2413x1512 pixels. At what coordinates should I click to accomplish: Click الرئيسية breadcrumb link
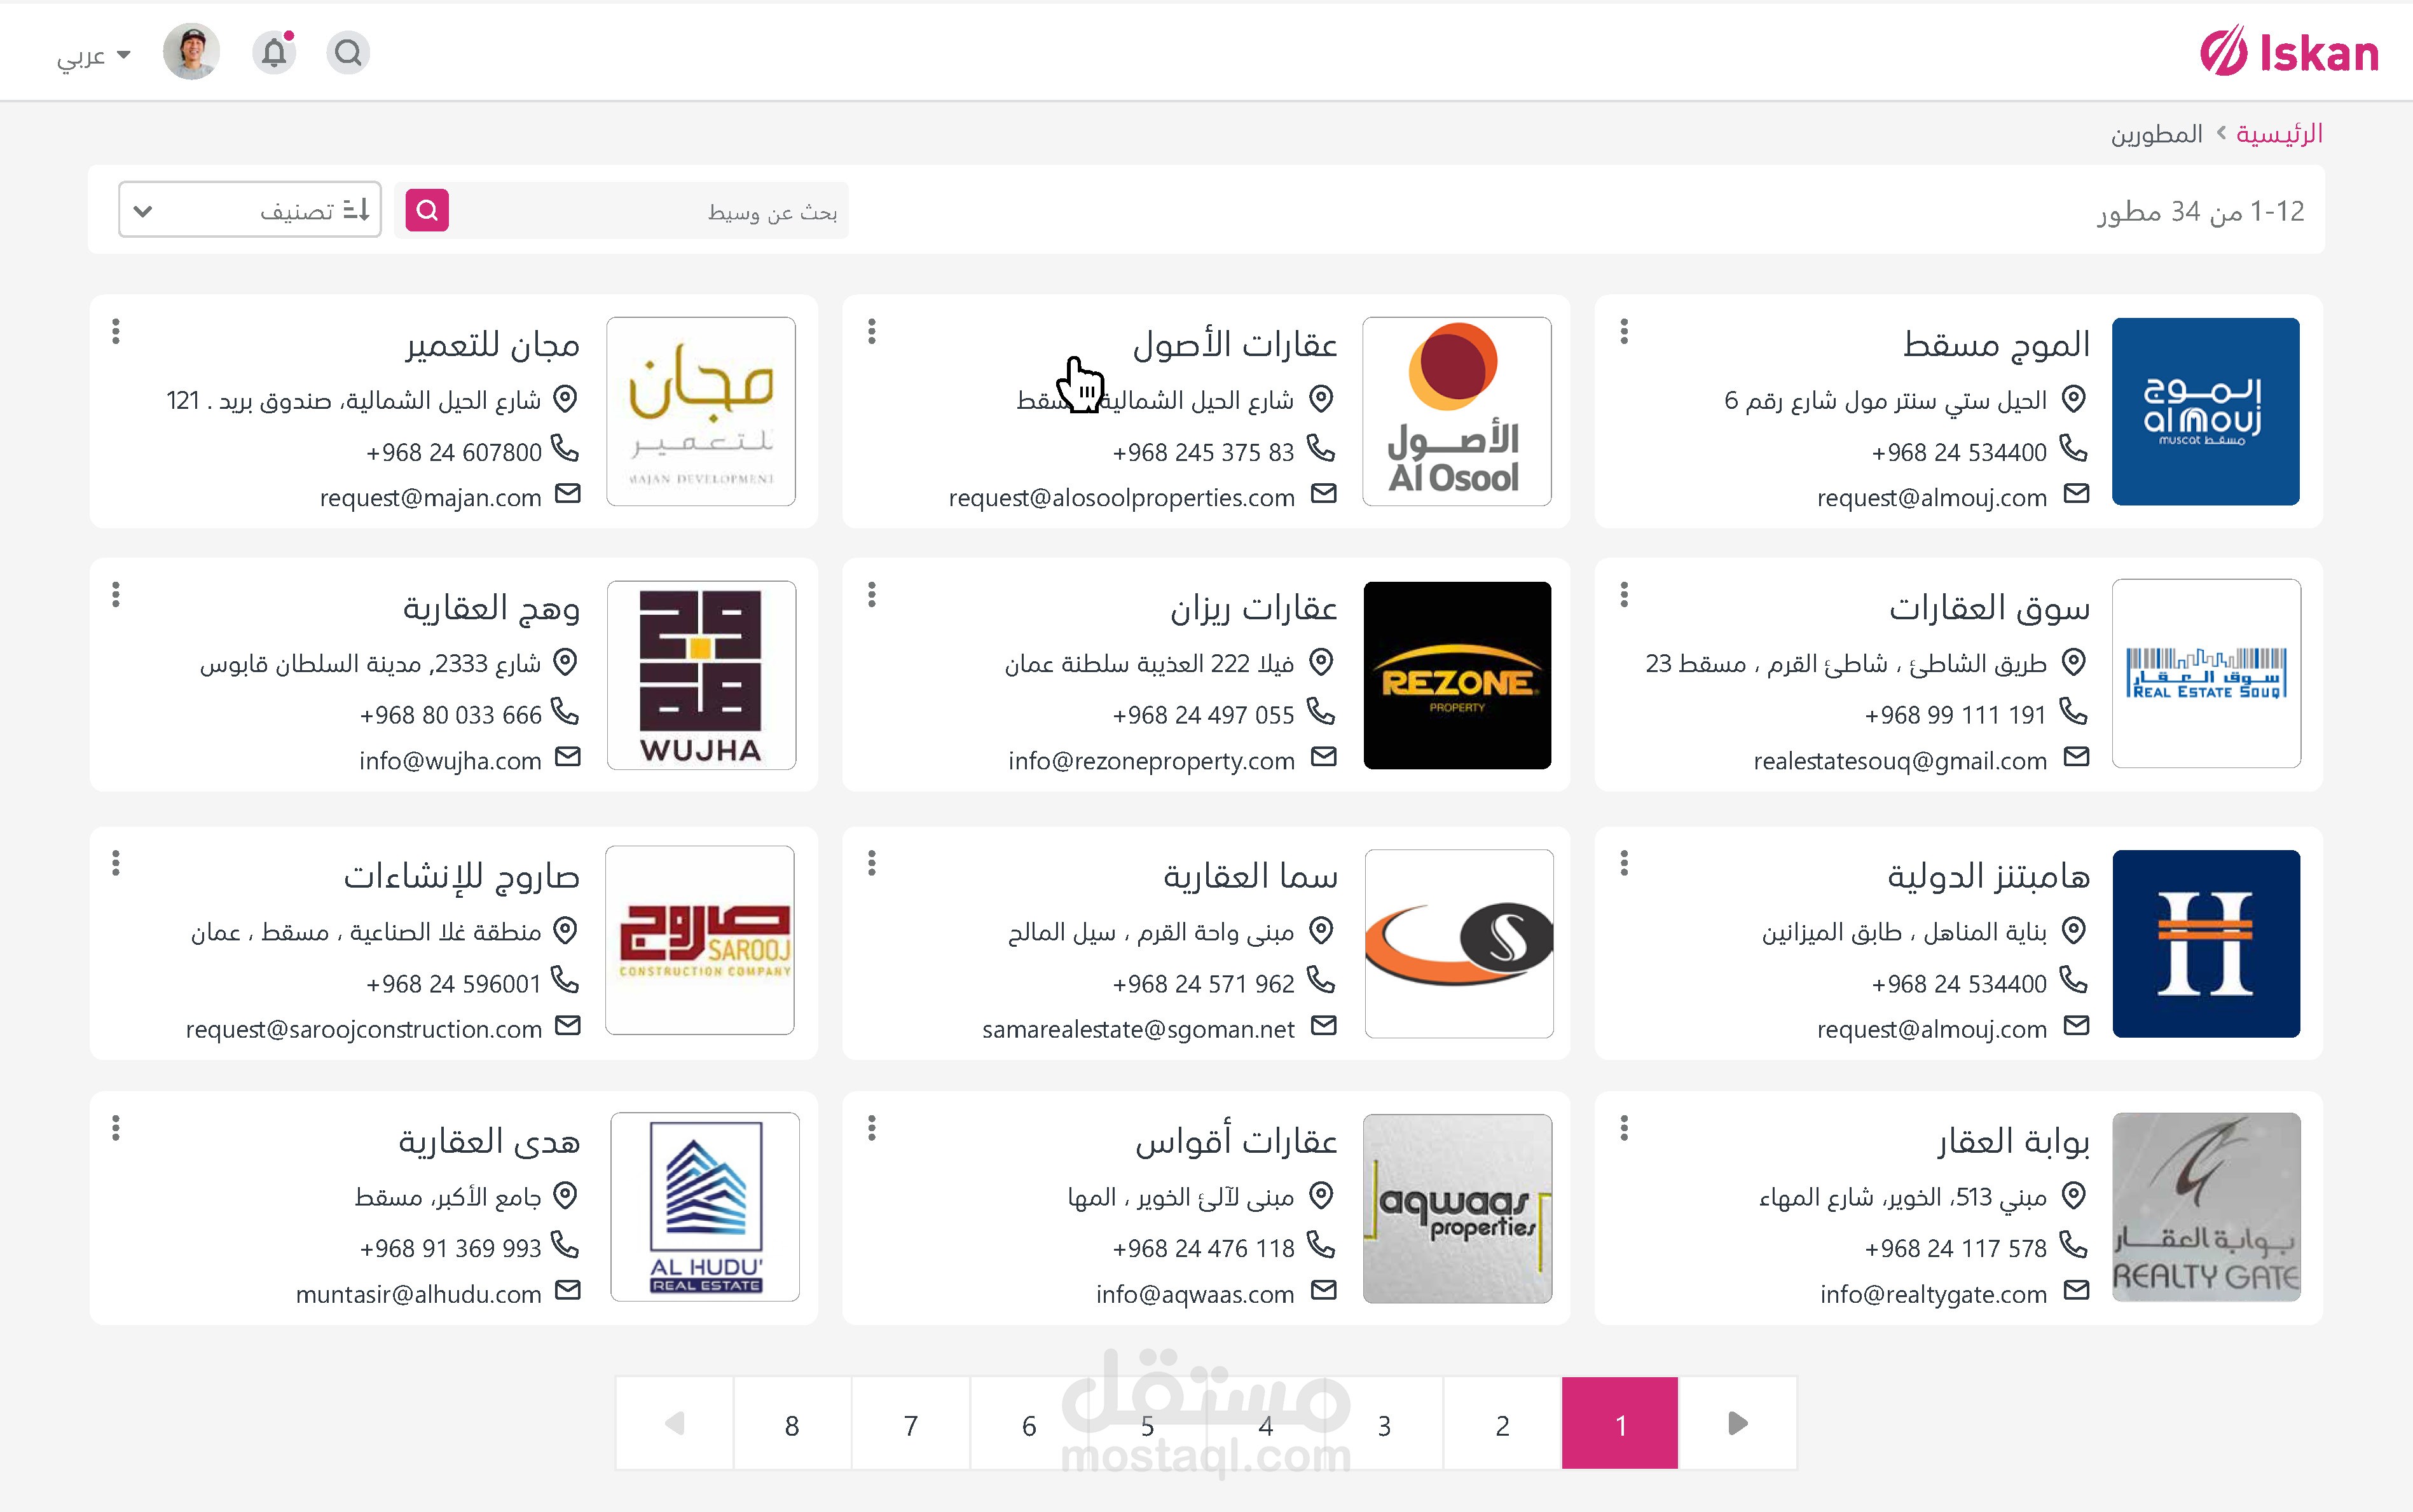[x=2279, y=134]
